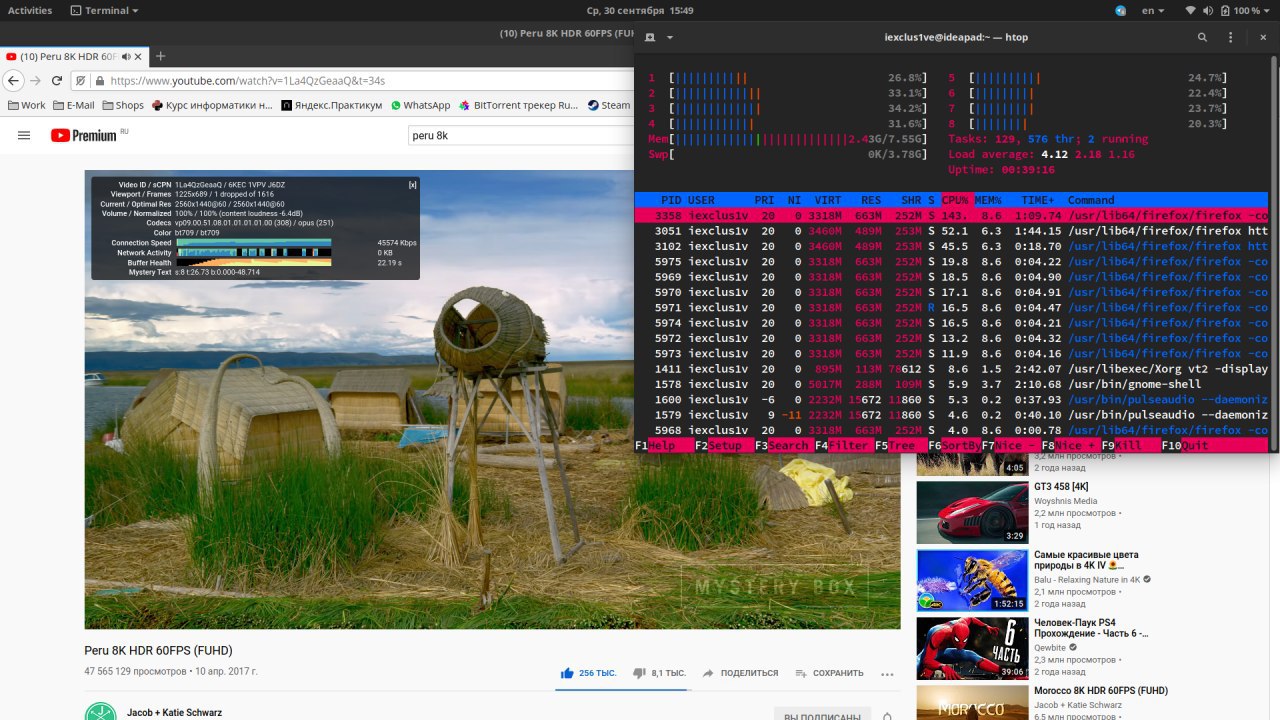
Task: Open the Work bookmarks folder
Action: [x=26, y=105]
